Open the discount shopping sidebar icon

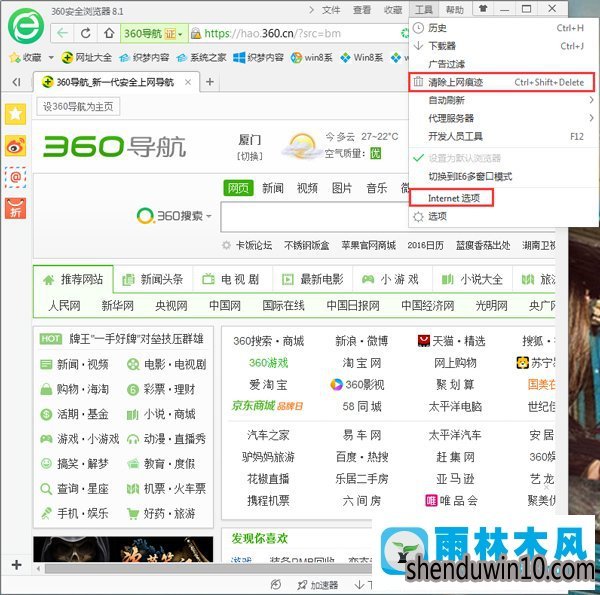point(15,209)
